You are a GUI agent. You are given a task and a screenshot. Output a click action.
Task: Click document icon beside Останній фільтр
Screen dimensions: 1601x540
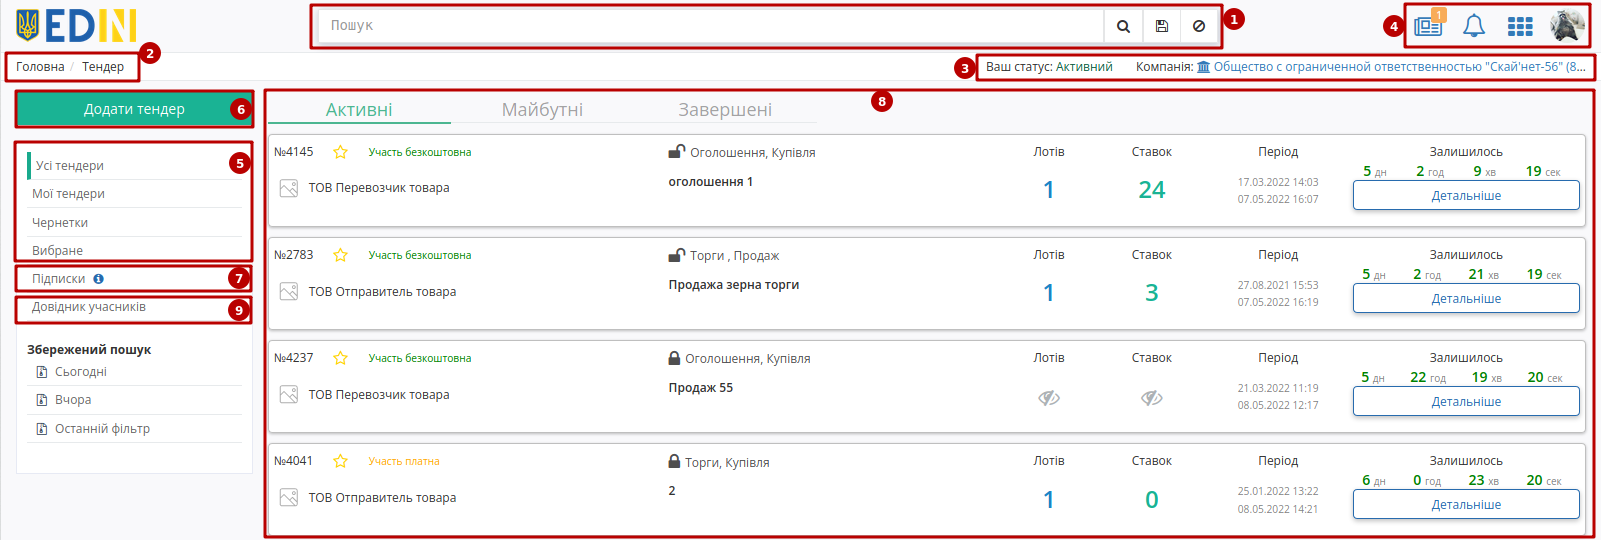pos(42,429)
